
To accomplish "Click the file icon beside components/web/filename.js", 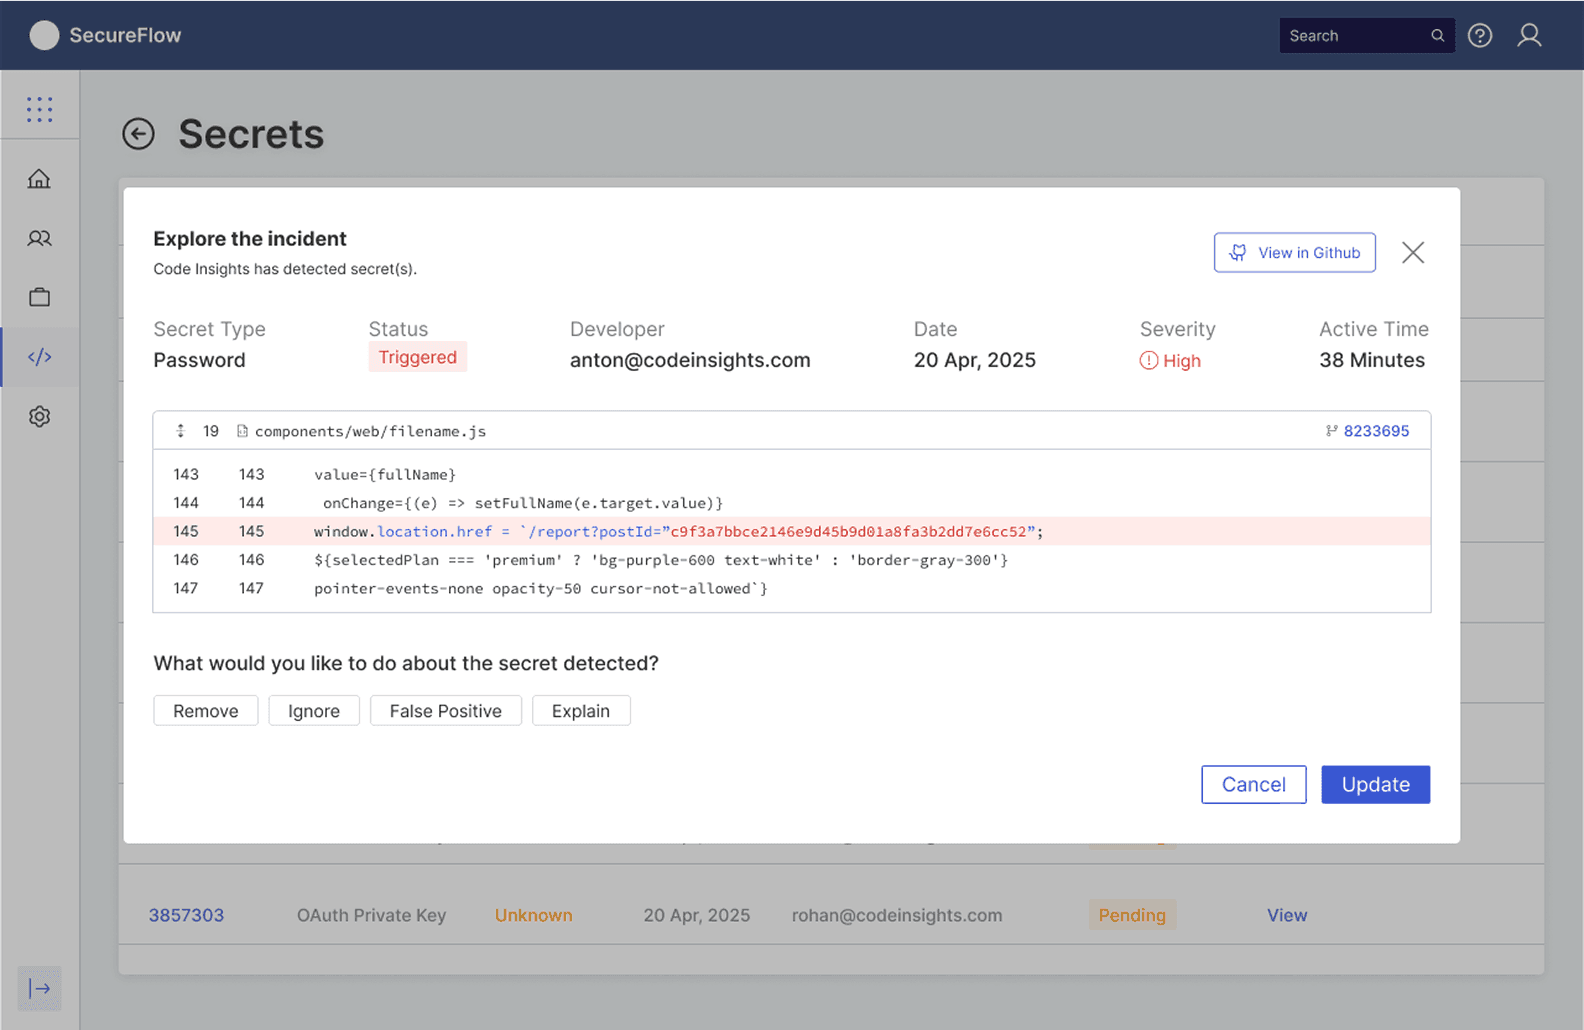I will (x=242, y=431).
